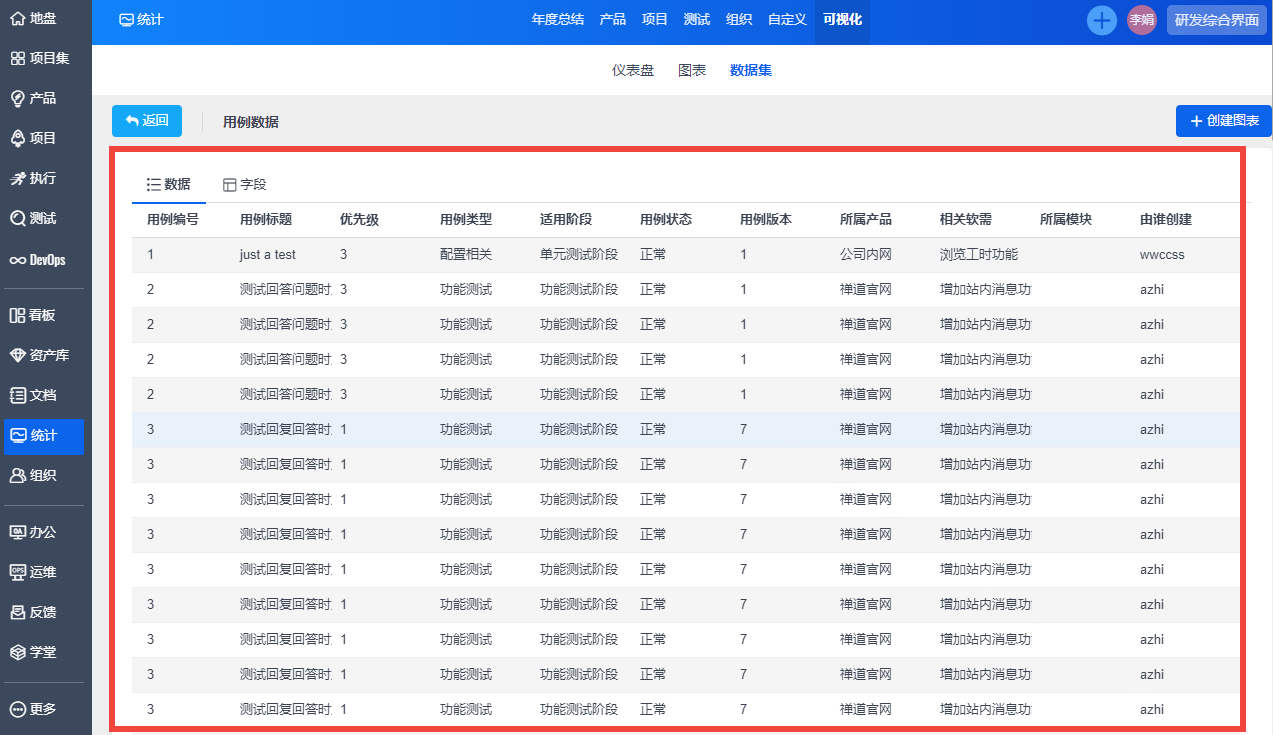Image resolution: width=1273 pixels, height=735 pixels.
Task: Select the 年度总结 top menu item
Action: coord(557,19)
